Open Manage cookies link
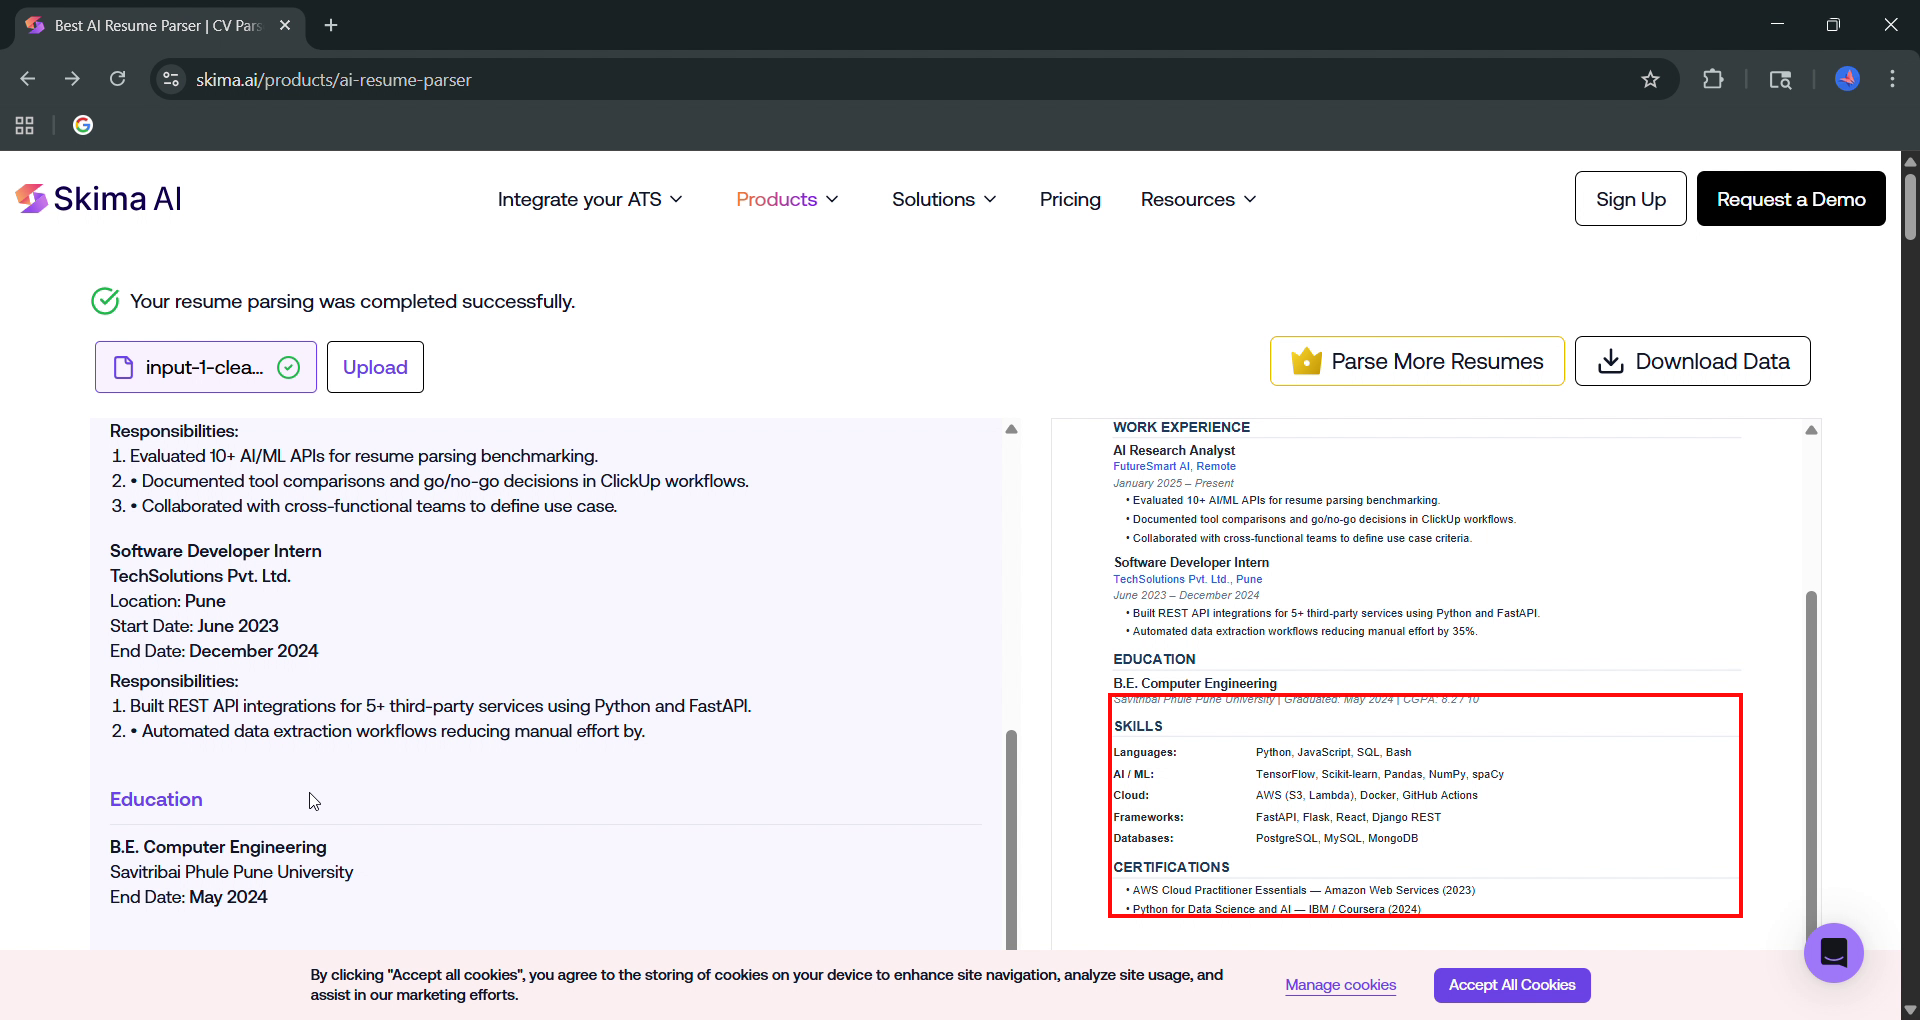The image size is (1920, 1020). coord(1340,985)
